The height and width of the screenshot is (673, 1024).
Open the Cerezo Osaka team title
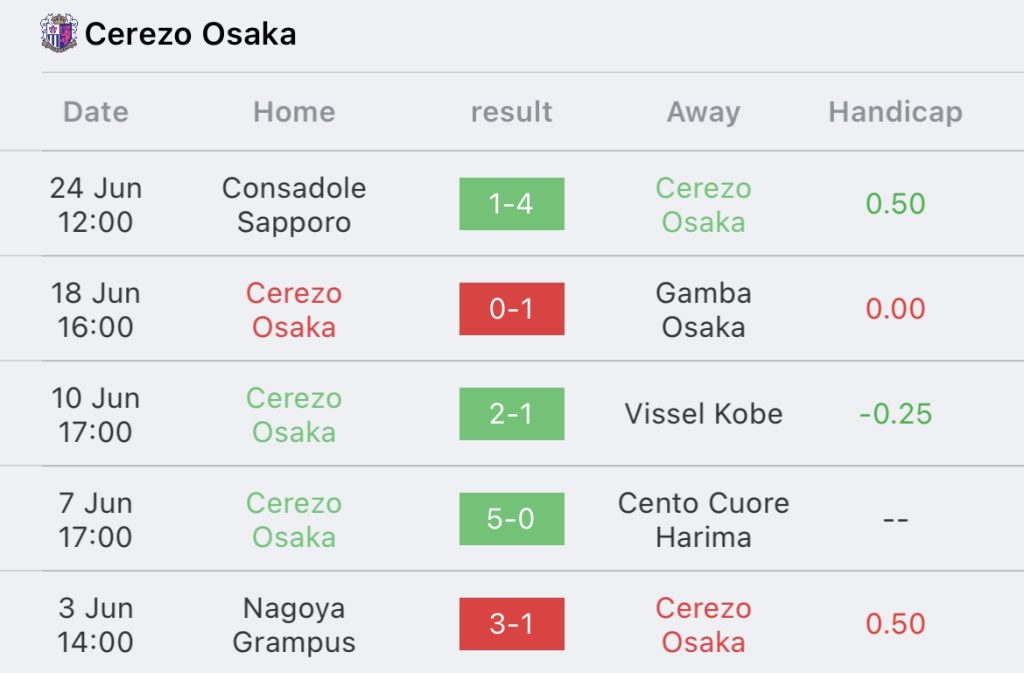coord(190,34)
